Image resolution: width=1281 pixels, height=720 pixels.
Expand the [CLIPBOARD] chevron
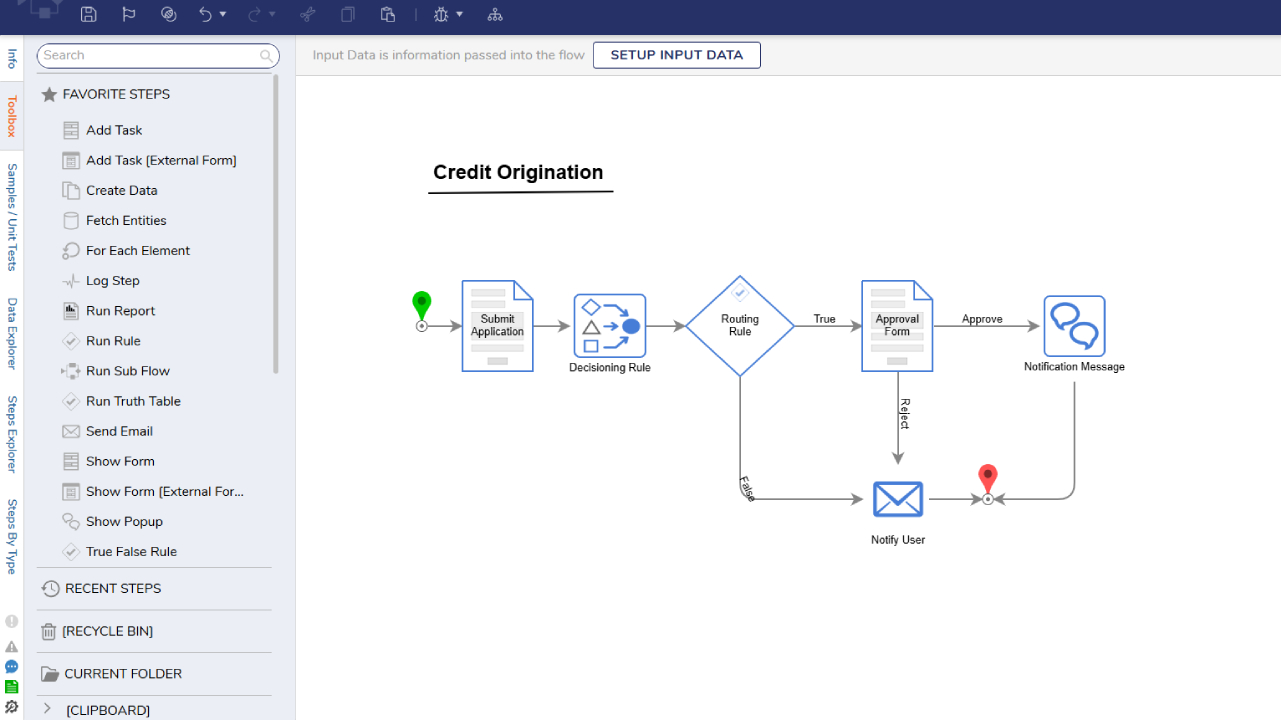pos(47,709)
